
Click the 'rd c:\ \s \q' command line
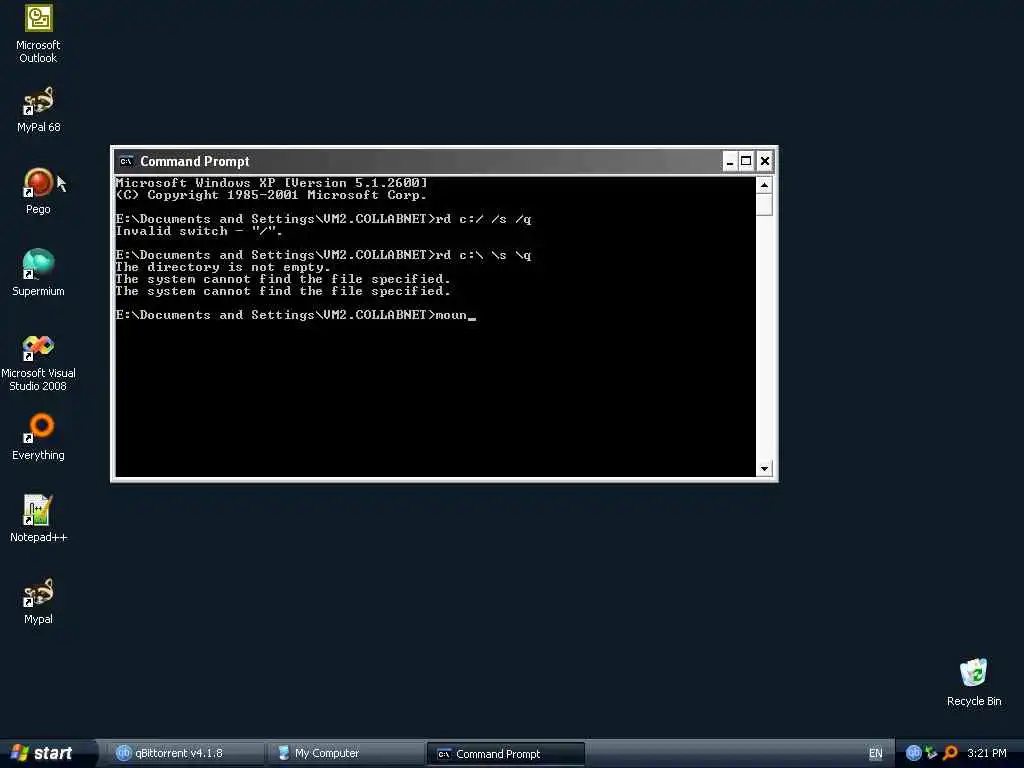coord(323,255)
